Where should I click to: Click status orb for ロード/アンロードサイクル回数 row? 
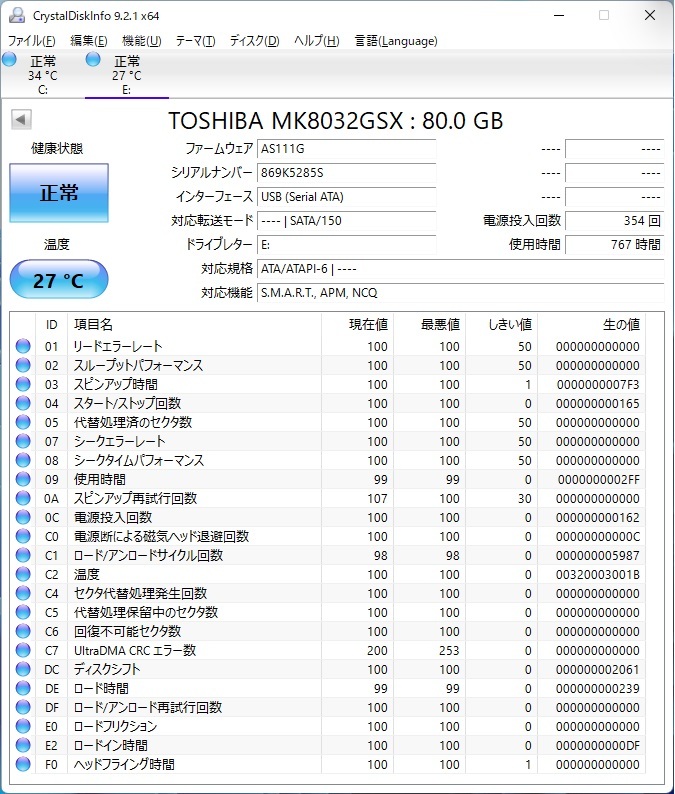pyautogui.click(x=23, y=554)
